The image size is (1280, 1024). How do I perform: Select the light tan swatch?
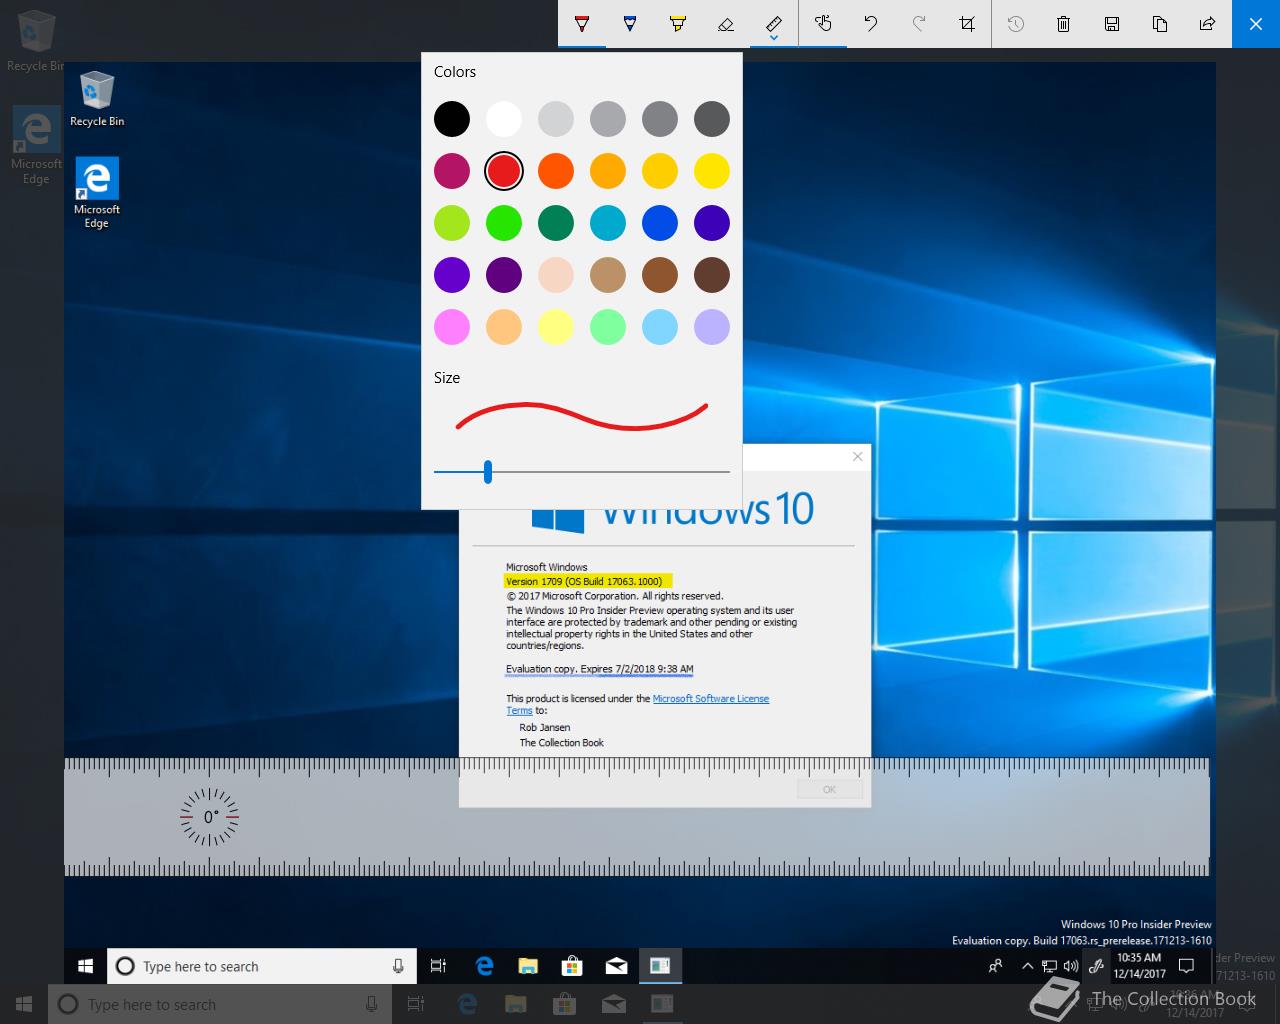(608, 275)
